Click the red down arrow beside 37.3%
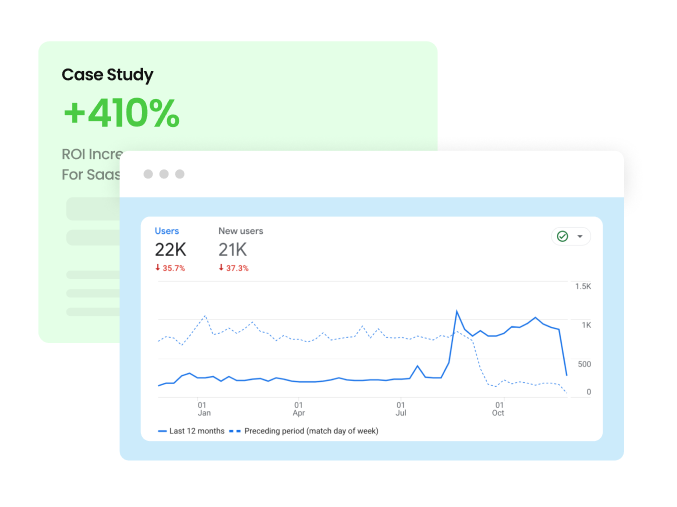The height and width of the screenshot is (507, 677). (x=222, y=268)
